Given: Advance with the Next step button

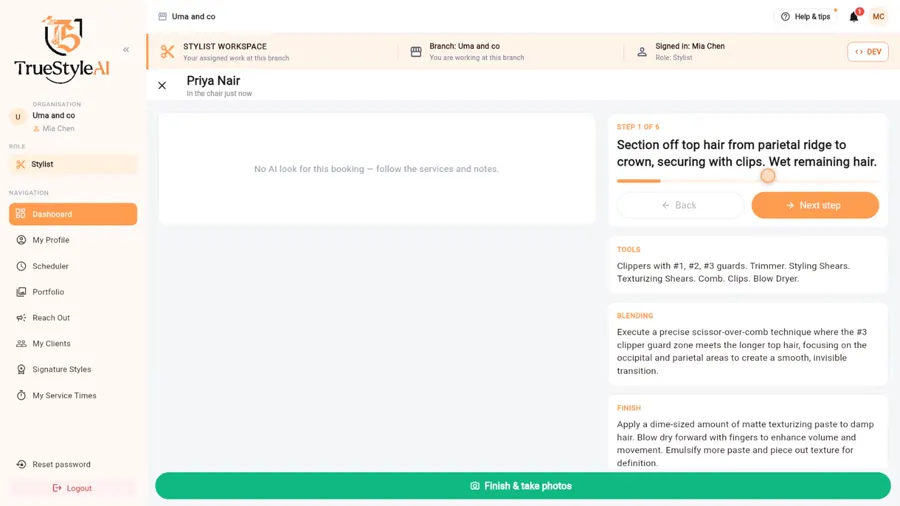Looking at the screenshot, I should [x=815, y=205].
